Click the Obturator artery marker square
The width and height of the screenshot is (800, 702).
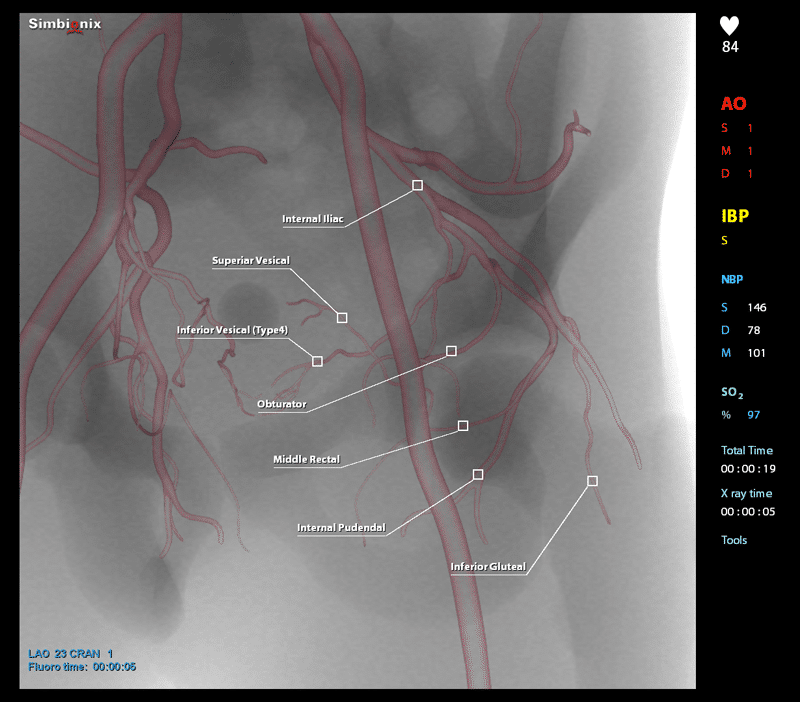coord(451,351)
